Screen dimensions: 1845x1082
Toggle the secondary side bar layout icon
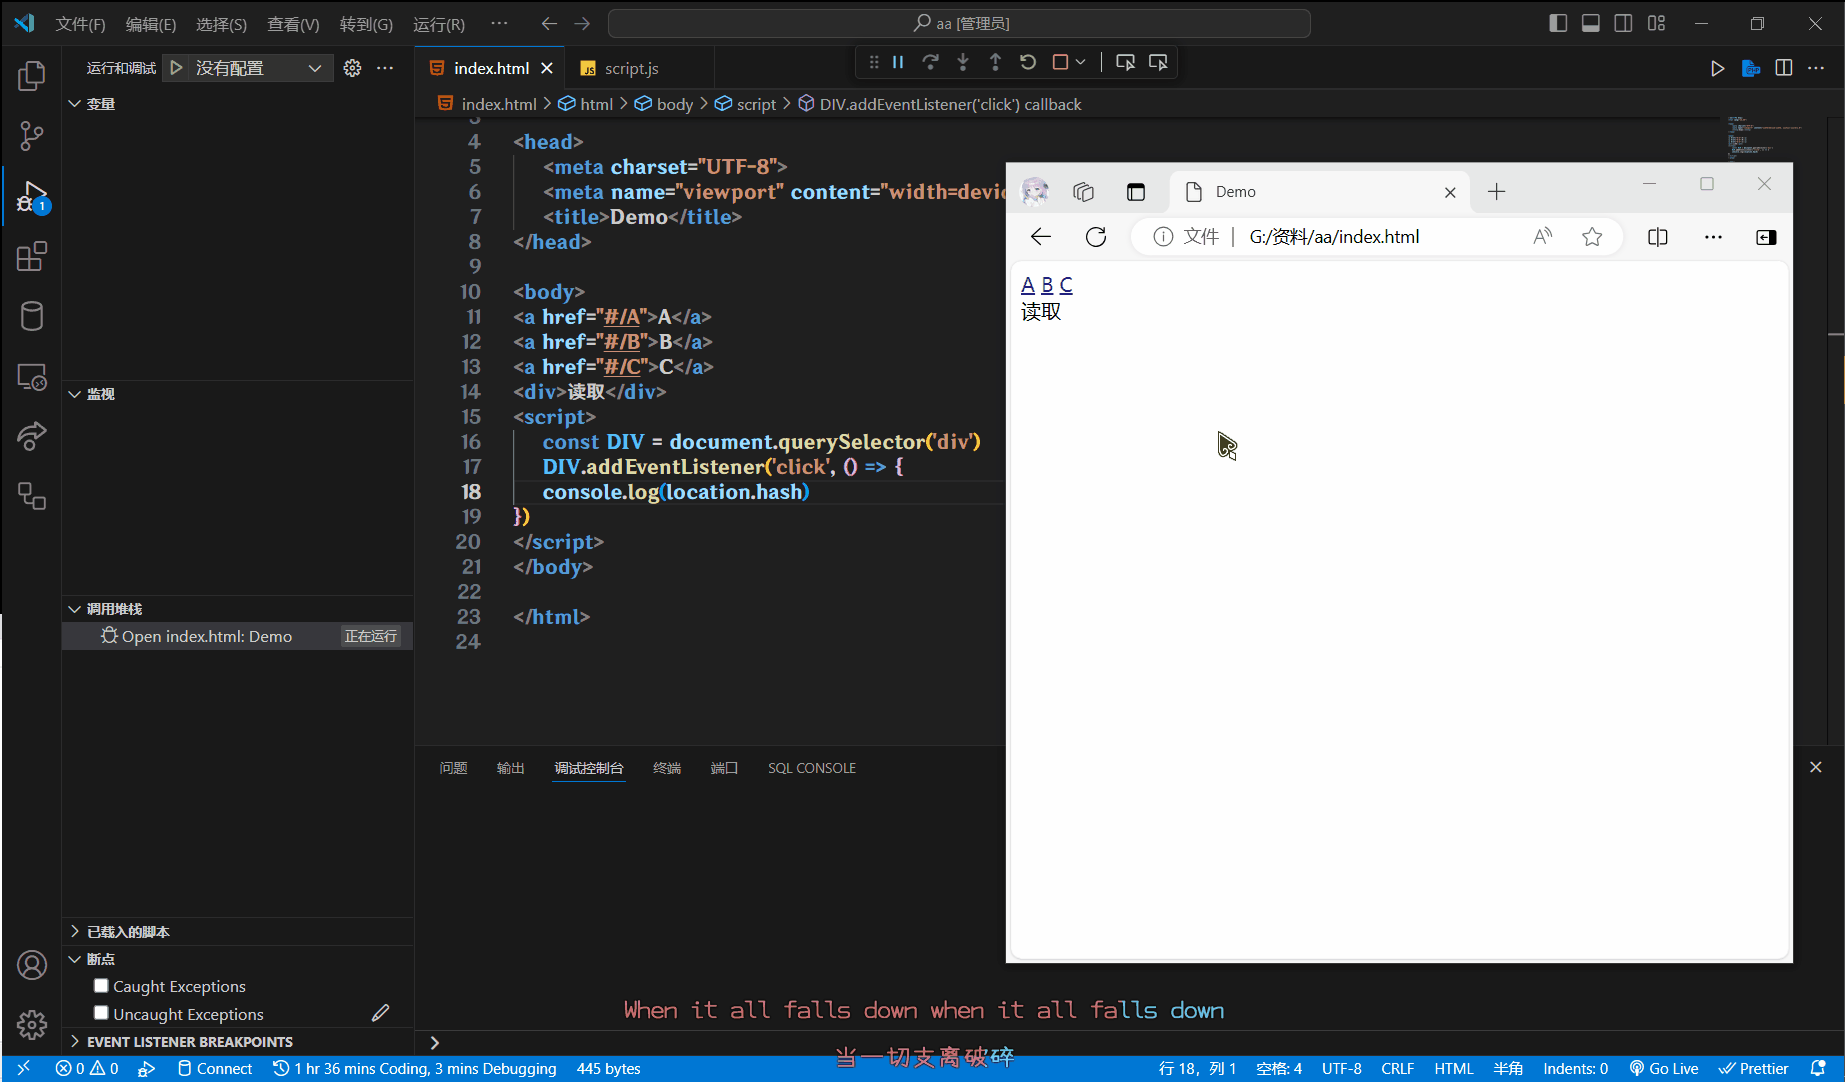pyautogui.click(x=1624, y=23)
